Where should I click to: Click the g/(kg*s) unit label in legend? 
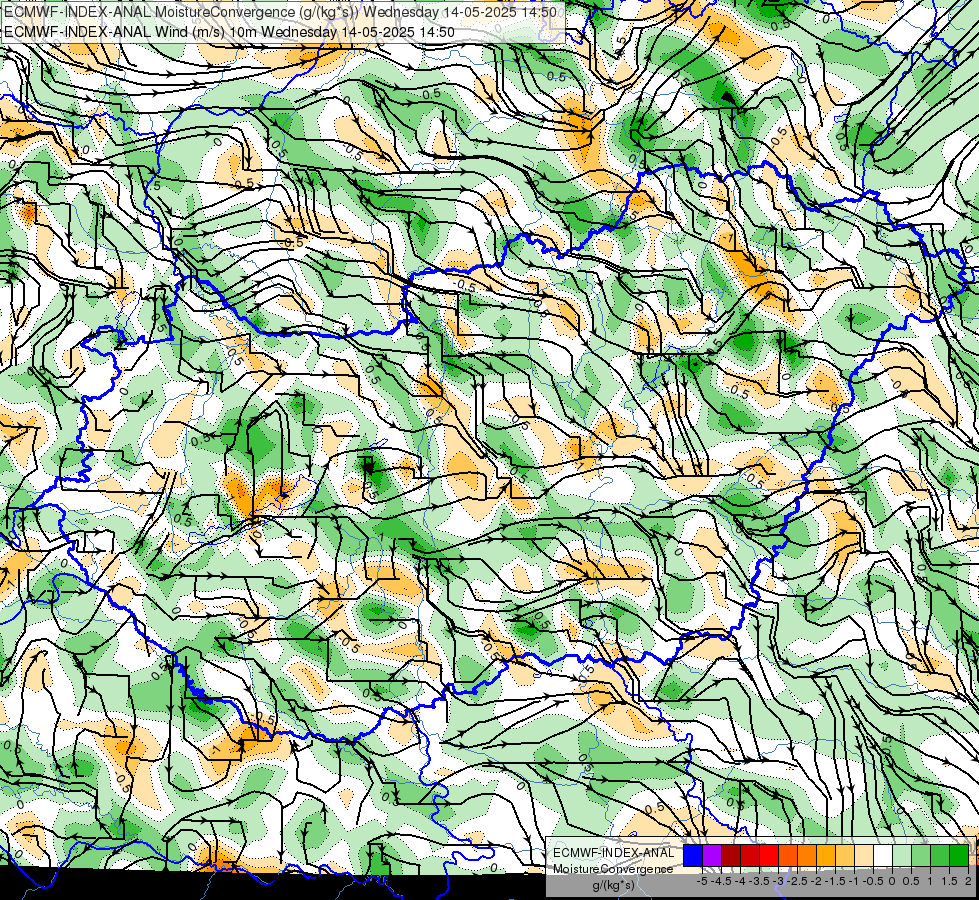pyautogui.click(x=614, y=886)
